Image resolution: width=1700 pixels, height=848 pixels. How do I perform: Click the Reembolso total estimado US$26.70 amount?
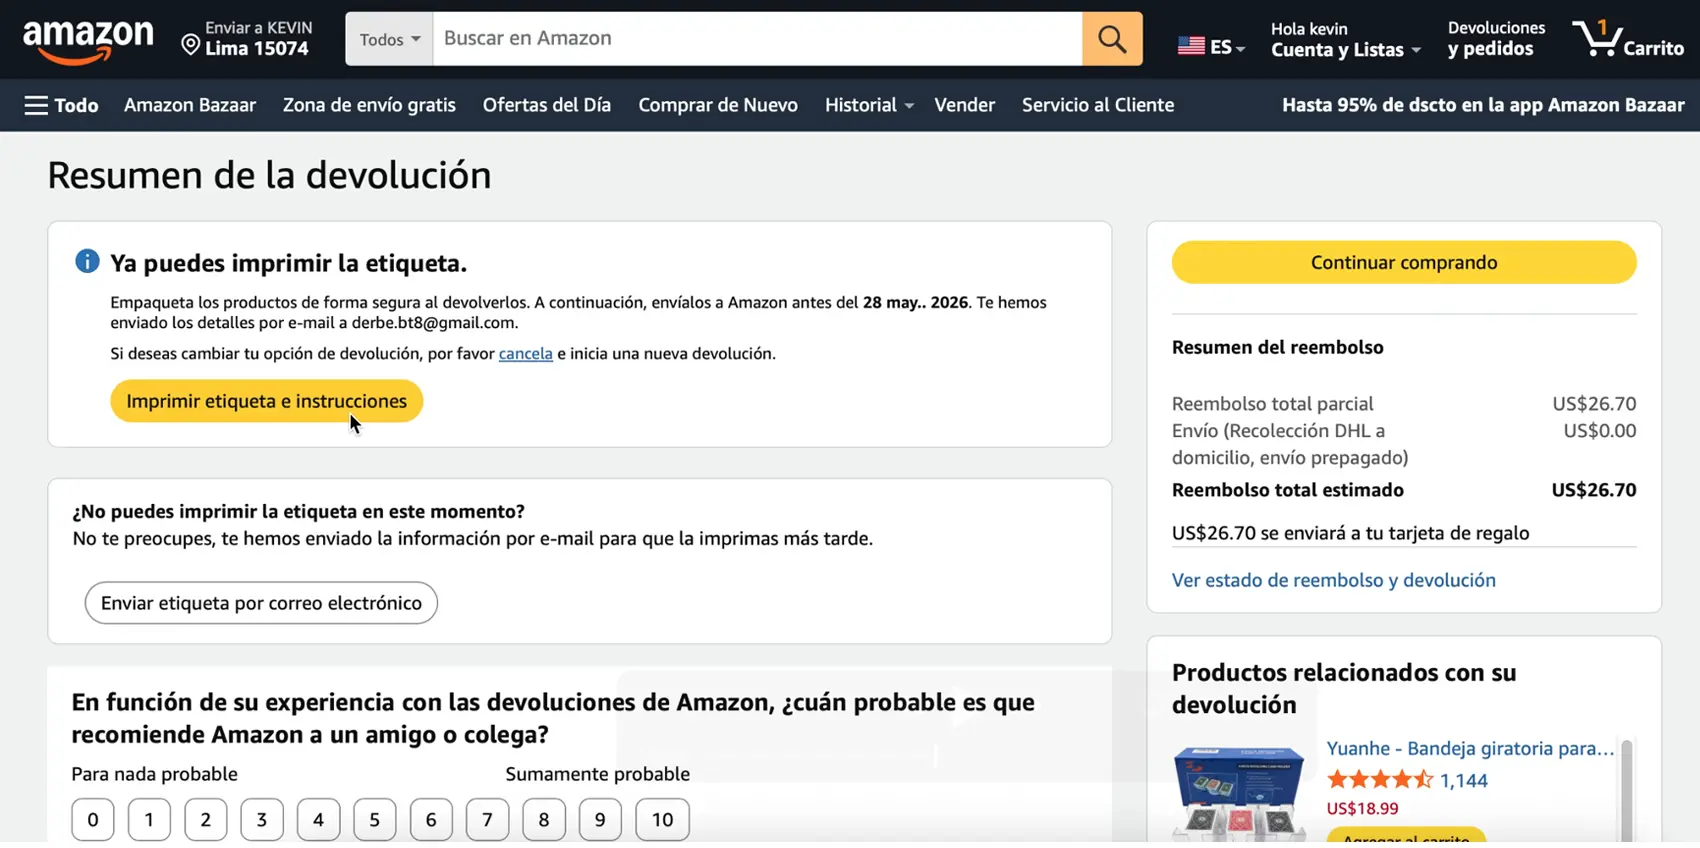[x=1594, y=490]
